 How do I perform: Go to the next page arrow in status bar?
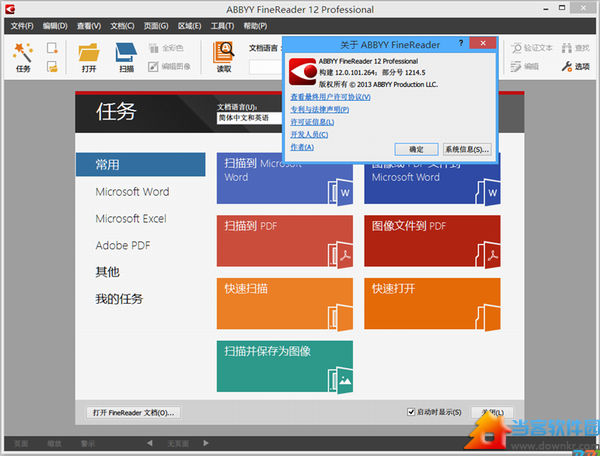tap(206, 443)
